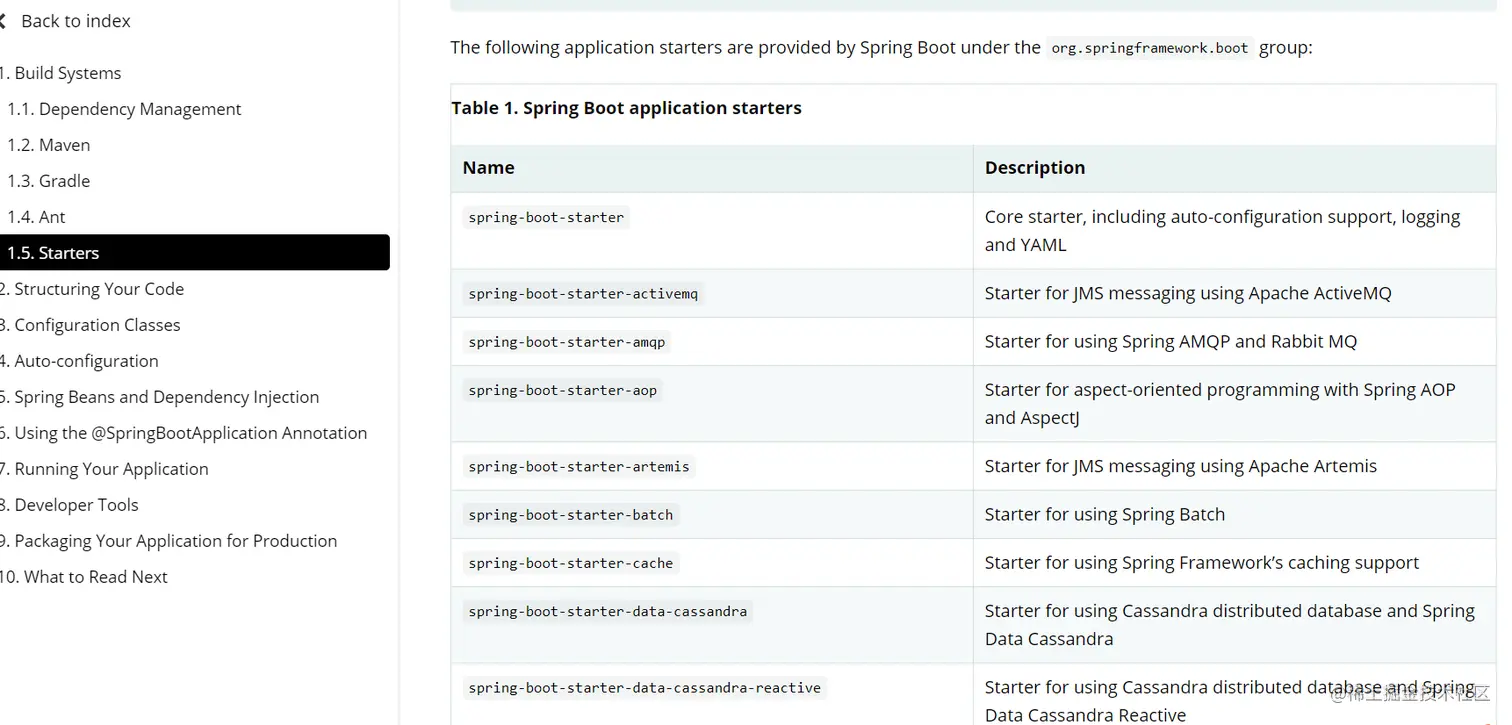The image size is (1512, 725).
Task: Navigate to Structuring Your Code
Action: pyautogui.click(x=92, y=289)
